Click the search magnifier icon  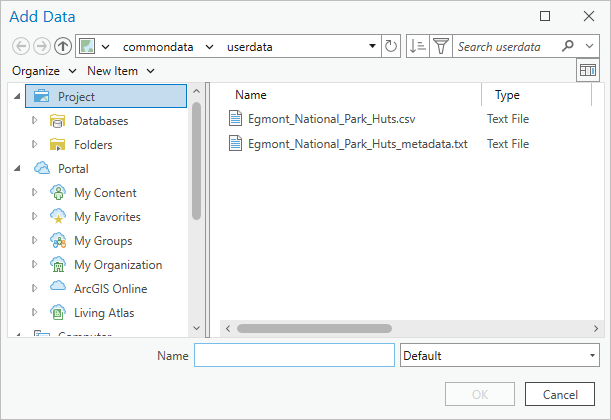[x=568, y=47]
